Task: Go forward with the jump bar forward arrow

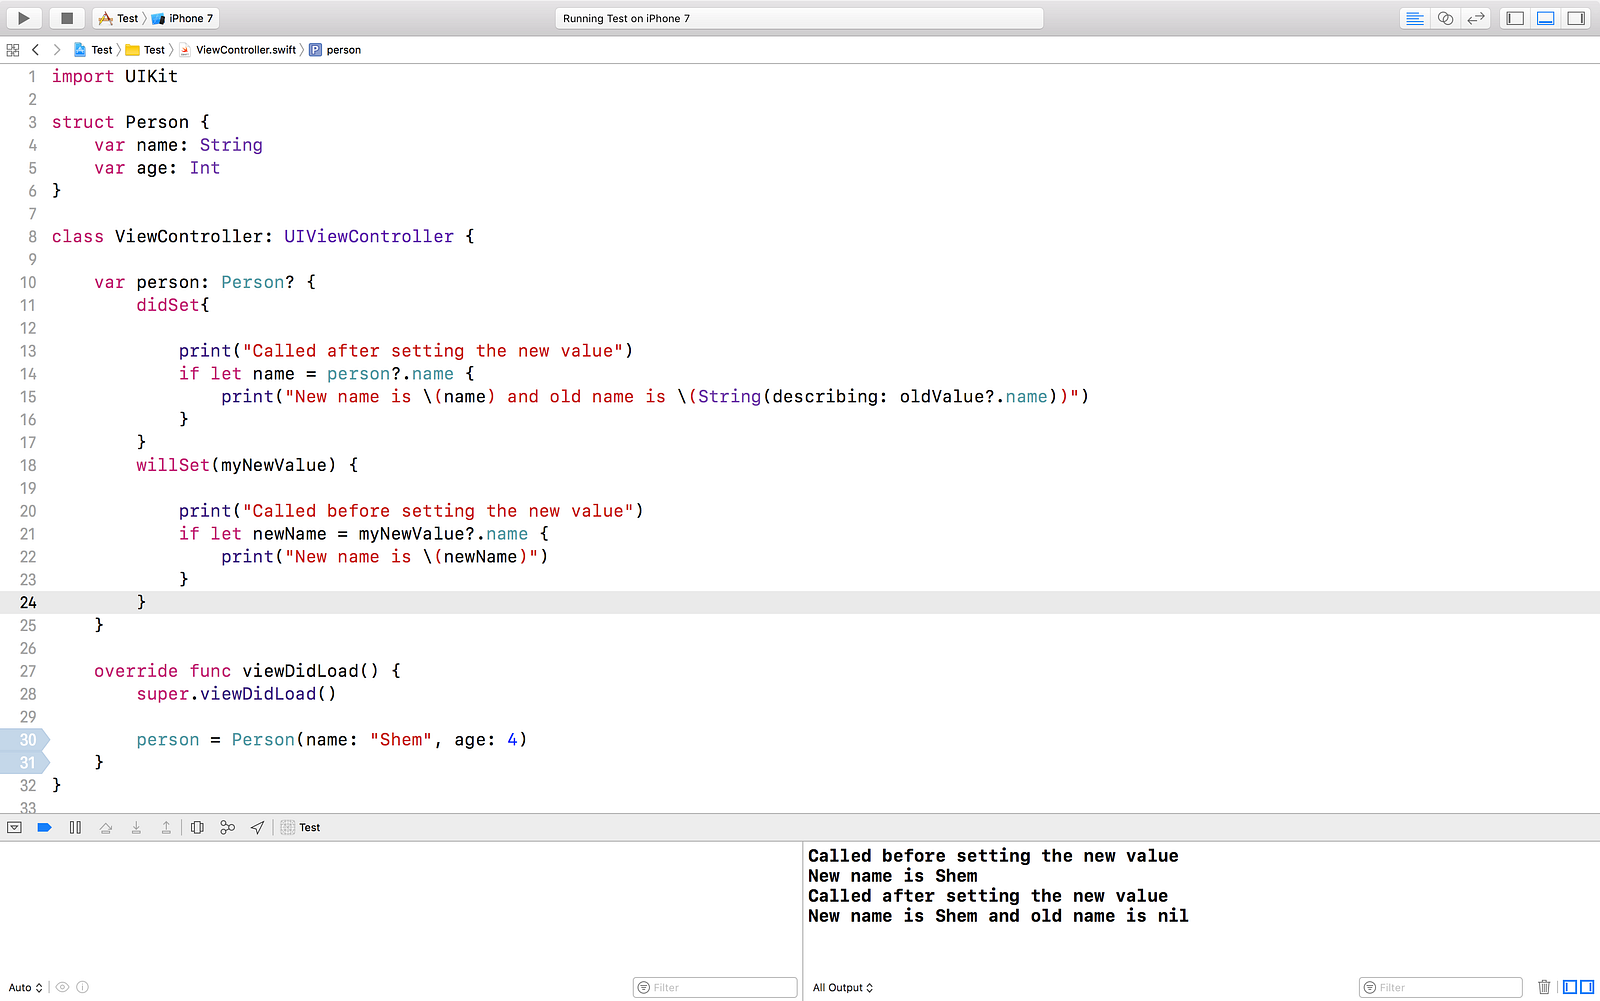Action: point(57,50)
